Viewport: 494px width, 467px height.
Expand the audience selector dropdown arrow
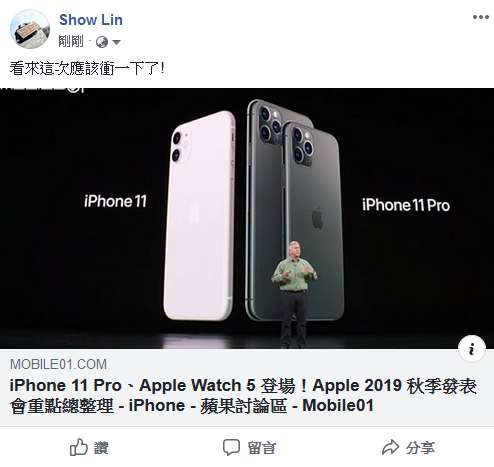(x=116, y=42)
